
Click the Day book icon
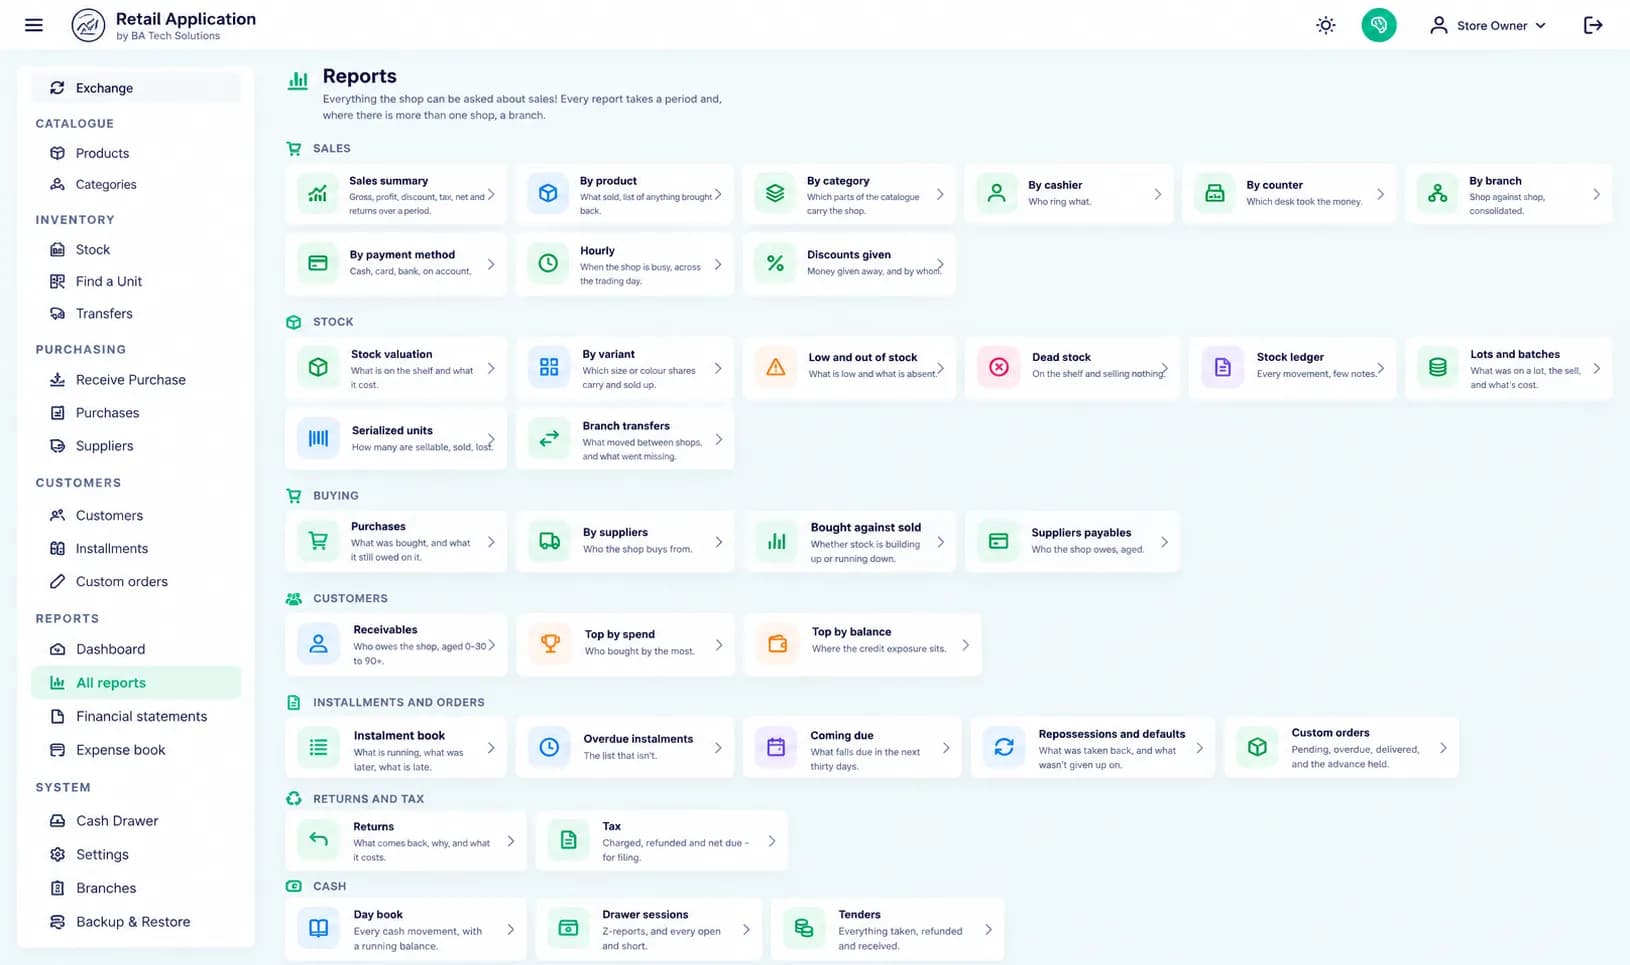tap(318, 929)
